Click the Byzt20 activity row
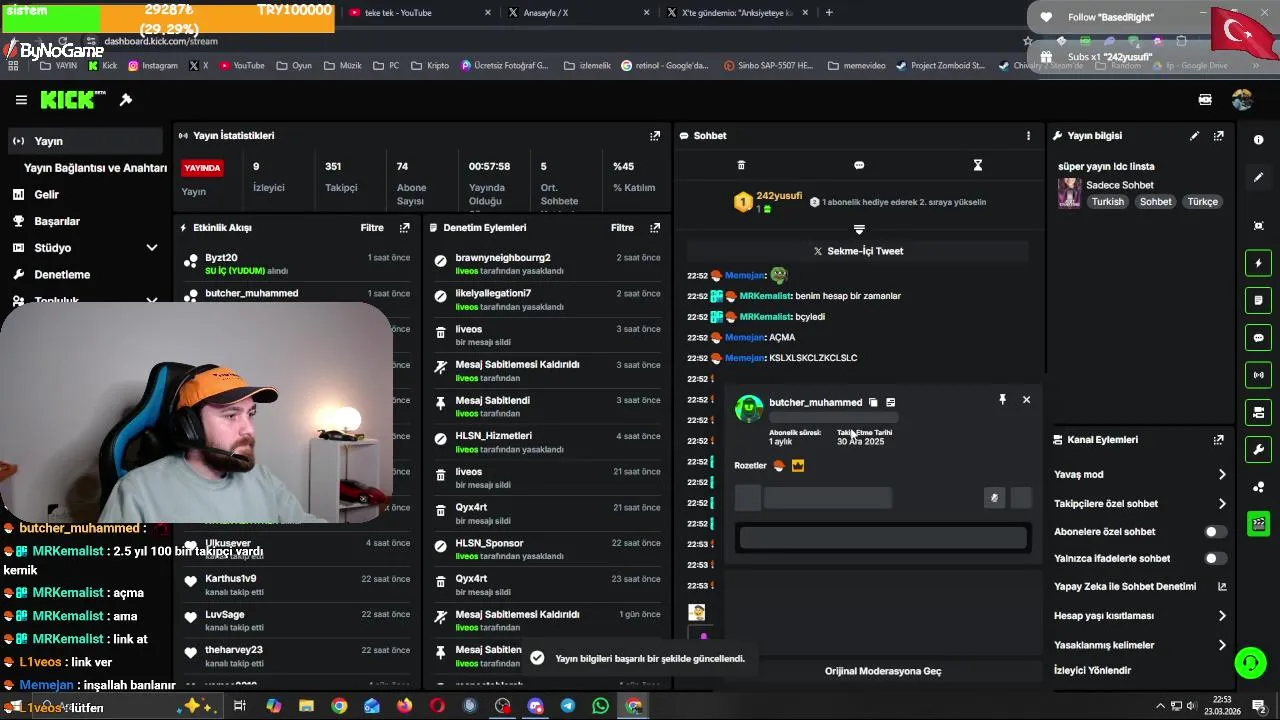The image size is (1280, 720). [296, 264]
